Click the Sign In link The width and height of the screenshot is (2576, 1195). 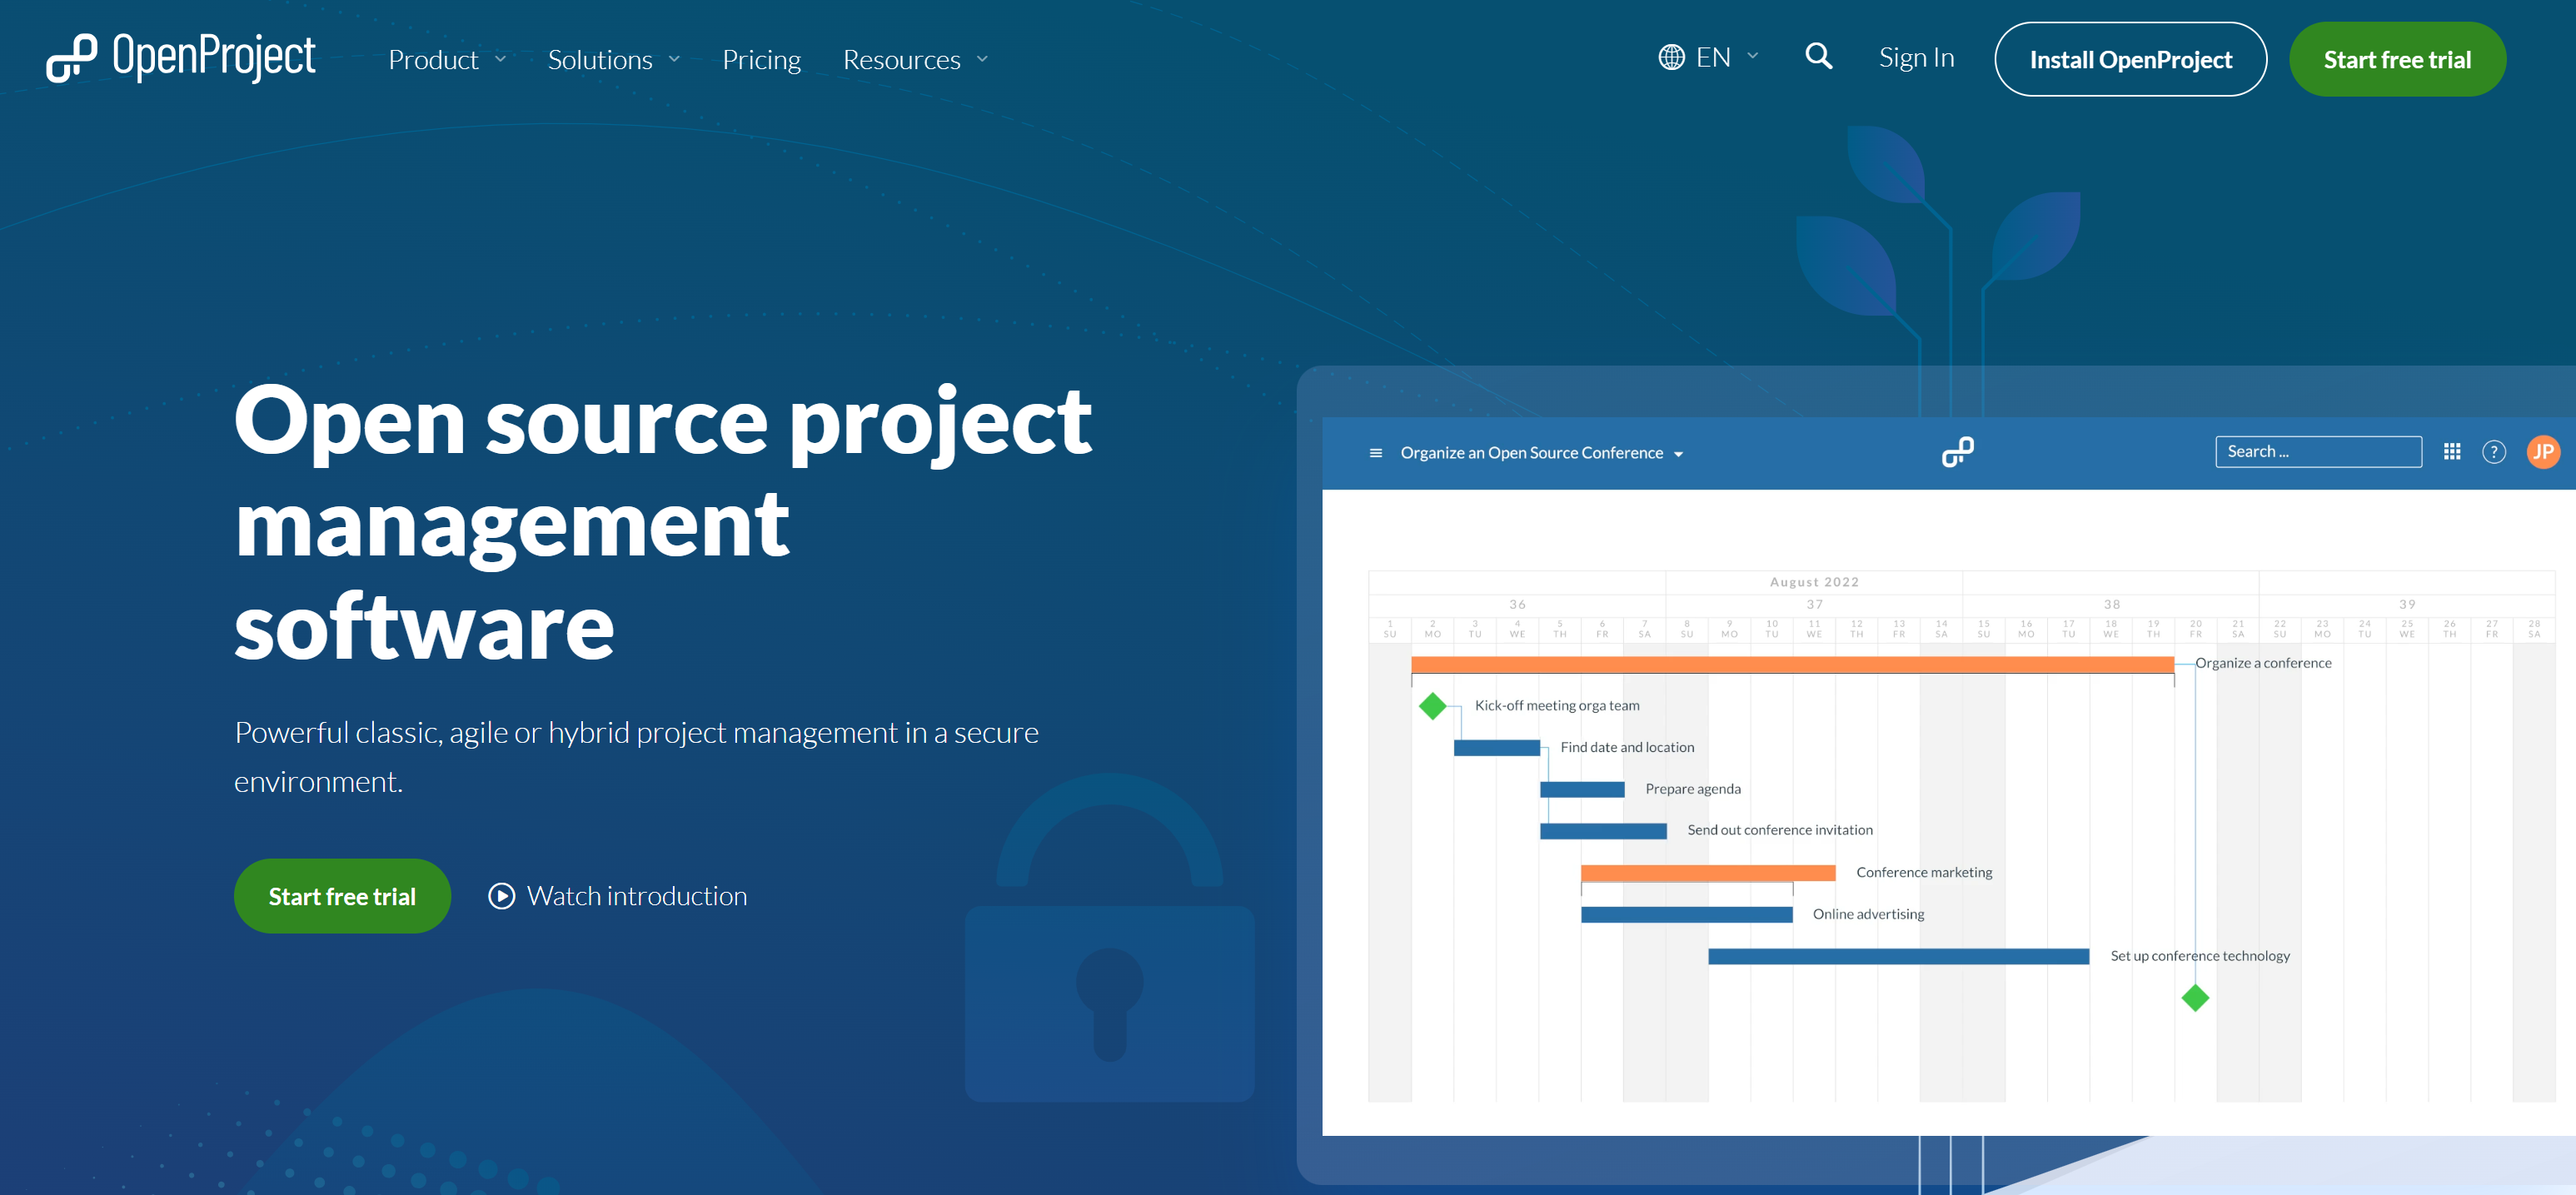[x=1912, y=57]
